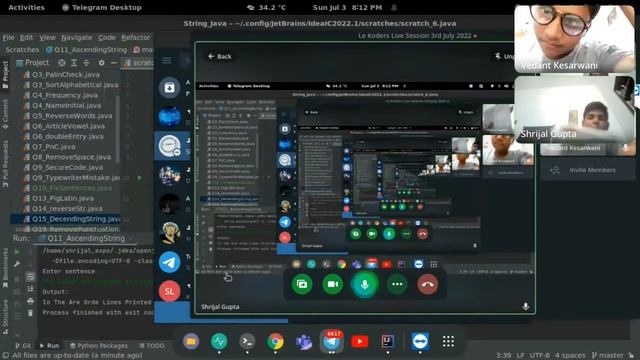
Task: Open the blue Telegram logo chat
Action: pyautogui.click(x=169, y=262)
